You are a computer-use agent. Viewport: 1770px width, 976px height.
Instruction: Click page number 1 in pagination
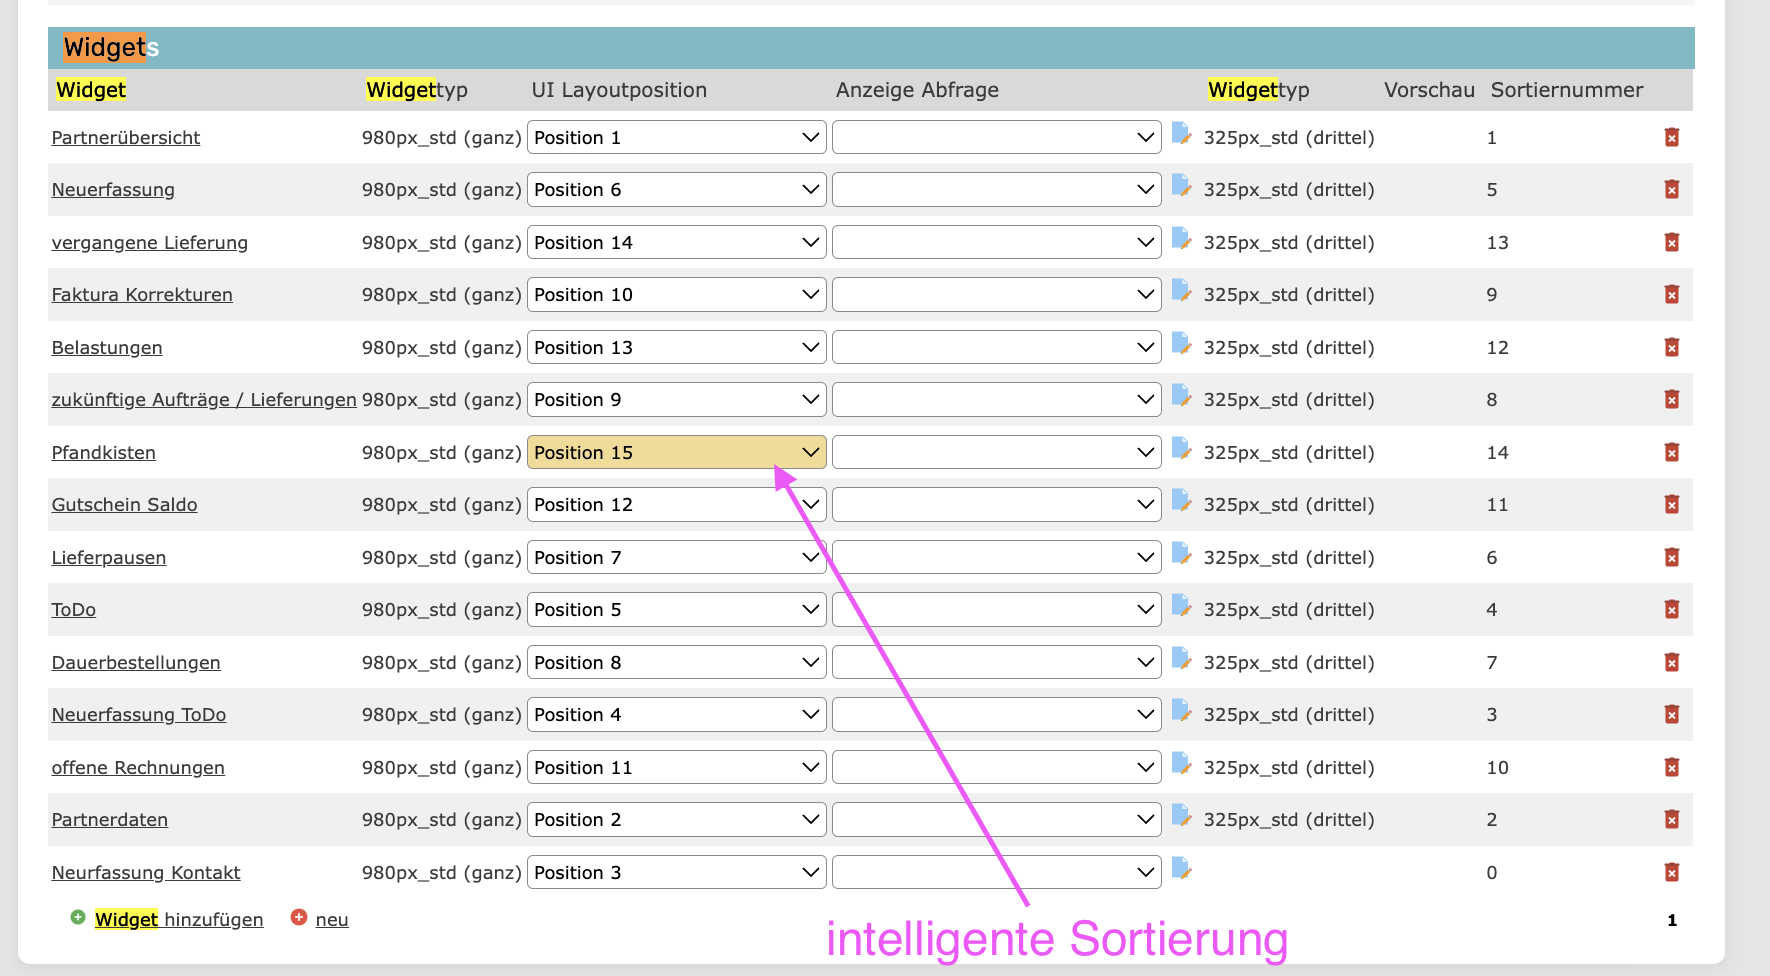coord(1671,920)
